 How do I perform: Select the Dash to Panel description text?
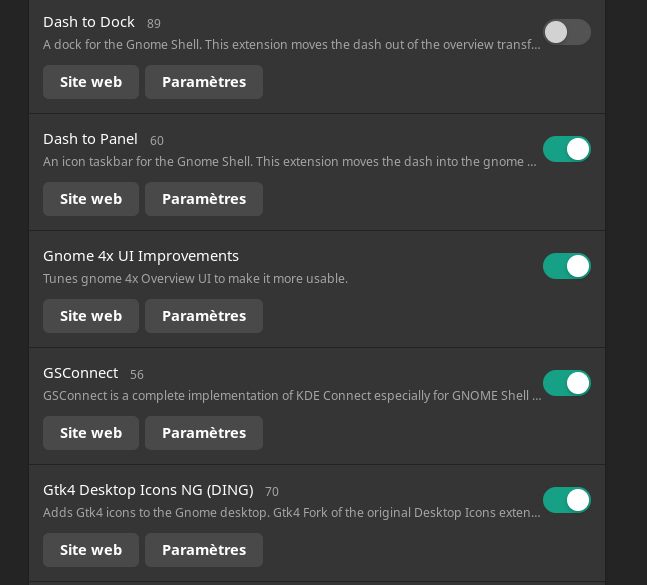pyautogui.click(x=290, y=162)
